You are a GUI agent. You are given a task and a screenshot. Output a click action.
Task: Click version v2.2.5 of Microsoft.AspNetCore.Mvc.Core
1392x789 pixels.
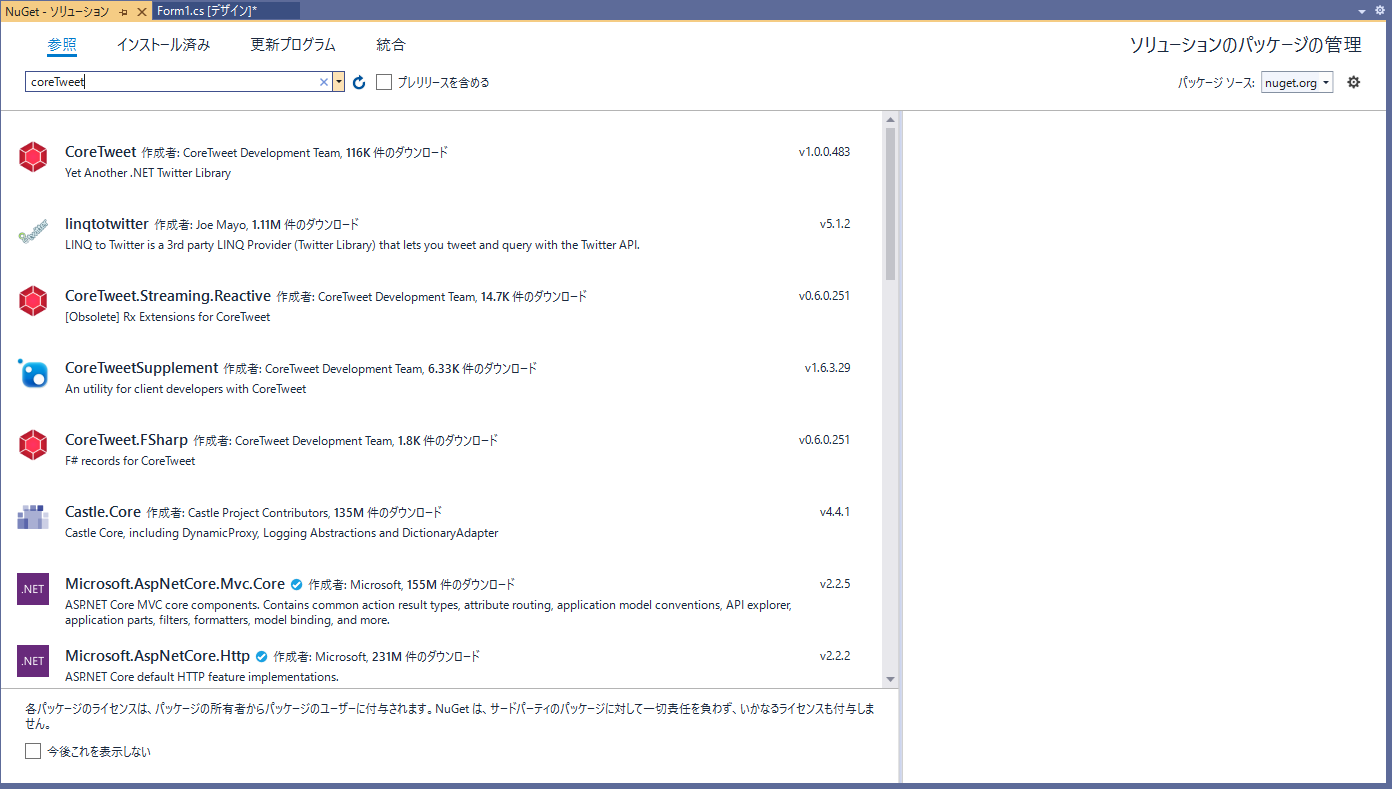[835, 584]
